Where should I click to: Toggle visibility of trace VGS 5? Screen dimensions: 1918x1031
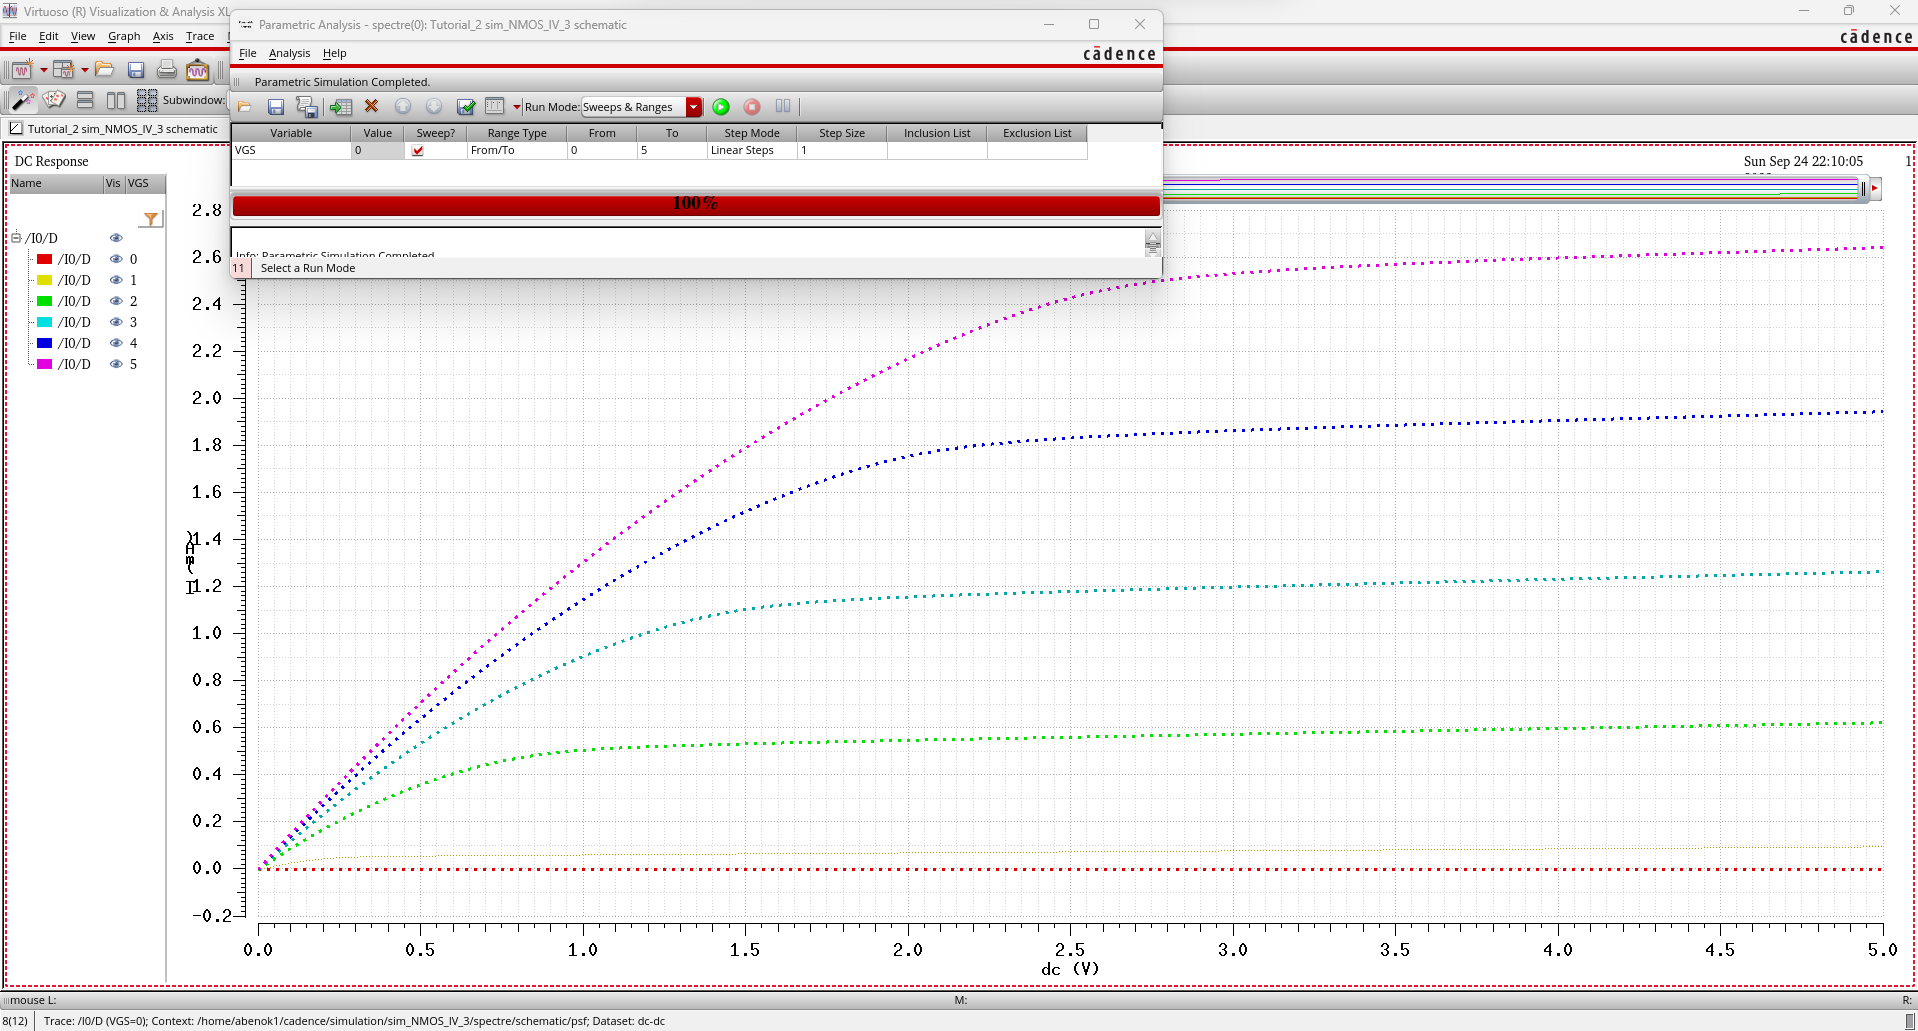point(116,364)
